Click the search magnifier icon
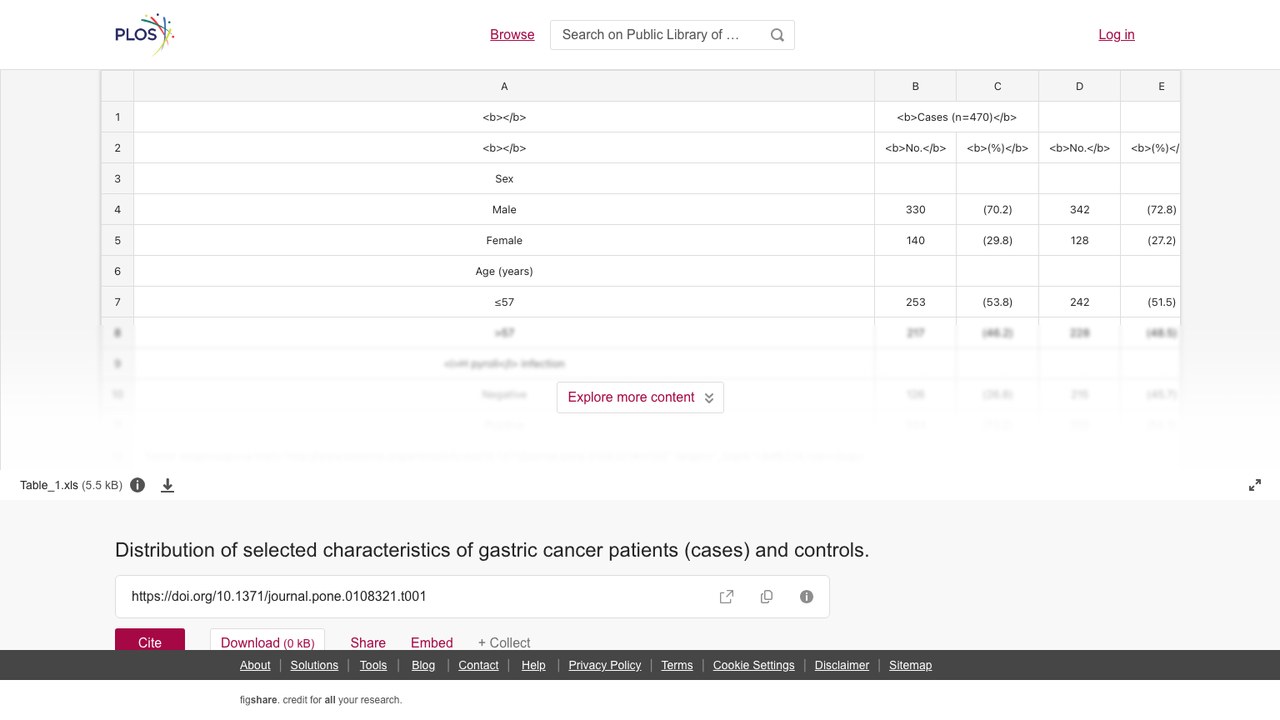This screenshot has width=1280, height=720. (777, 35)
